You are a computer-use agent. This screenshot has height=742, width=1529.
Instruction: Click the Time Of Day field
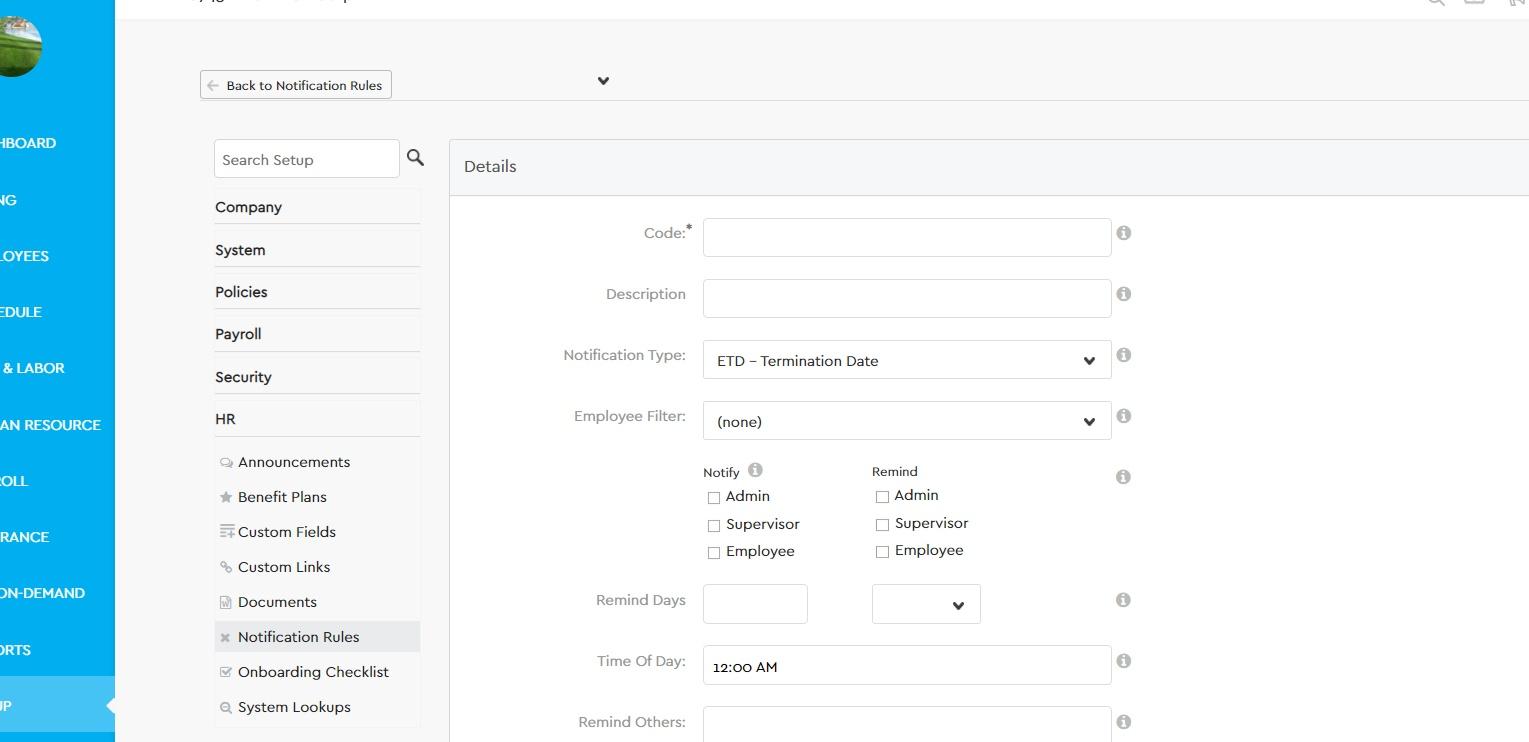906,666
